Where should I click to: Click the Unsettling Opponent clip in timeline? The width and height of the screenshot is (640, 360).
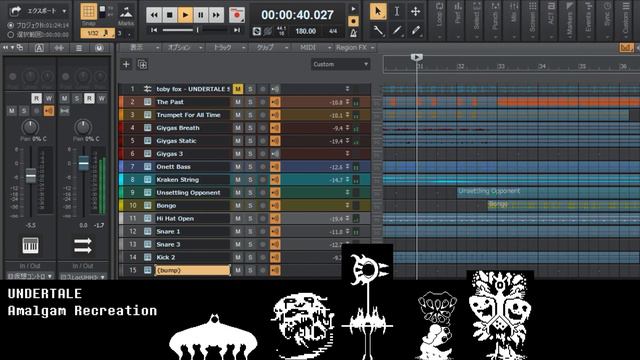coord(548,193)
